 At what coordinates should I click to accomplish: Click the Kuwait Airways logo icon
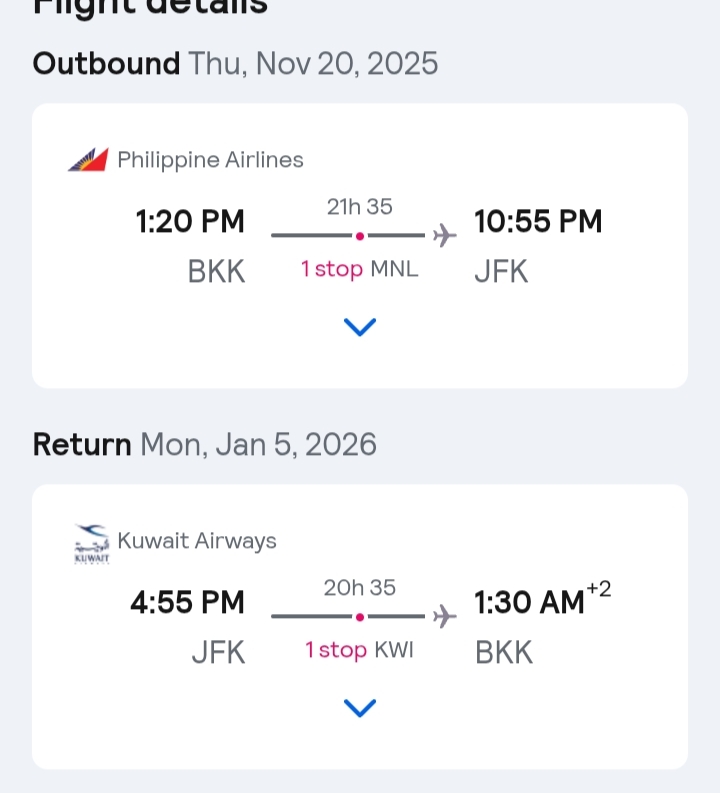point(92,544)
